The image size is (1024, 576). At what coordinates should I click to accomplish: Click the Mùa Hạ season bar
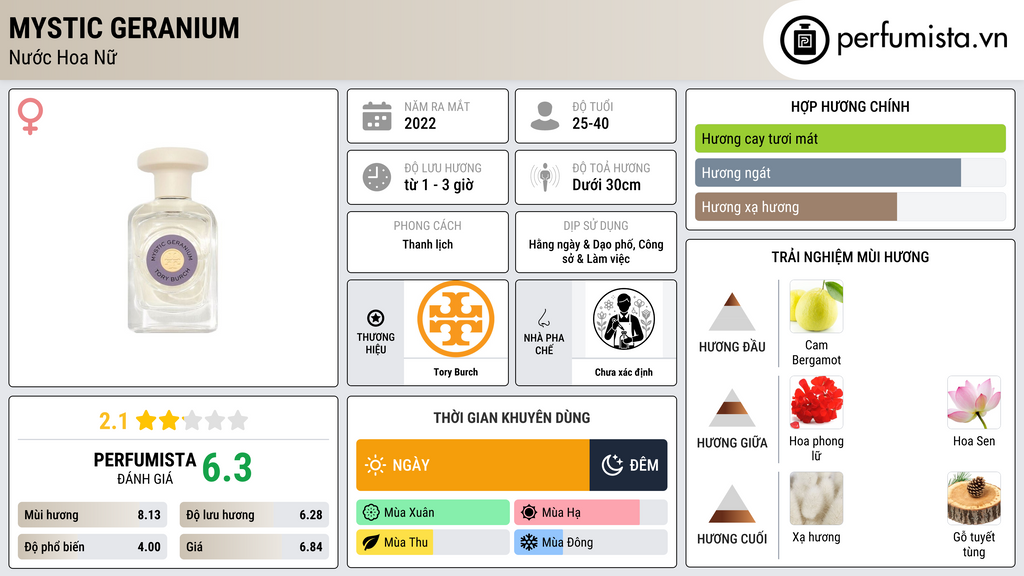tap(591, 513)
